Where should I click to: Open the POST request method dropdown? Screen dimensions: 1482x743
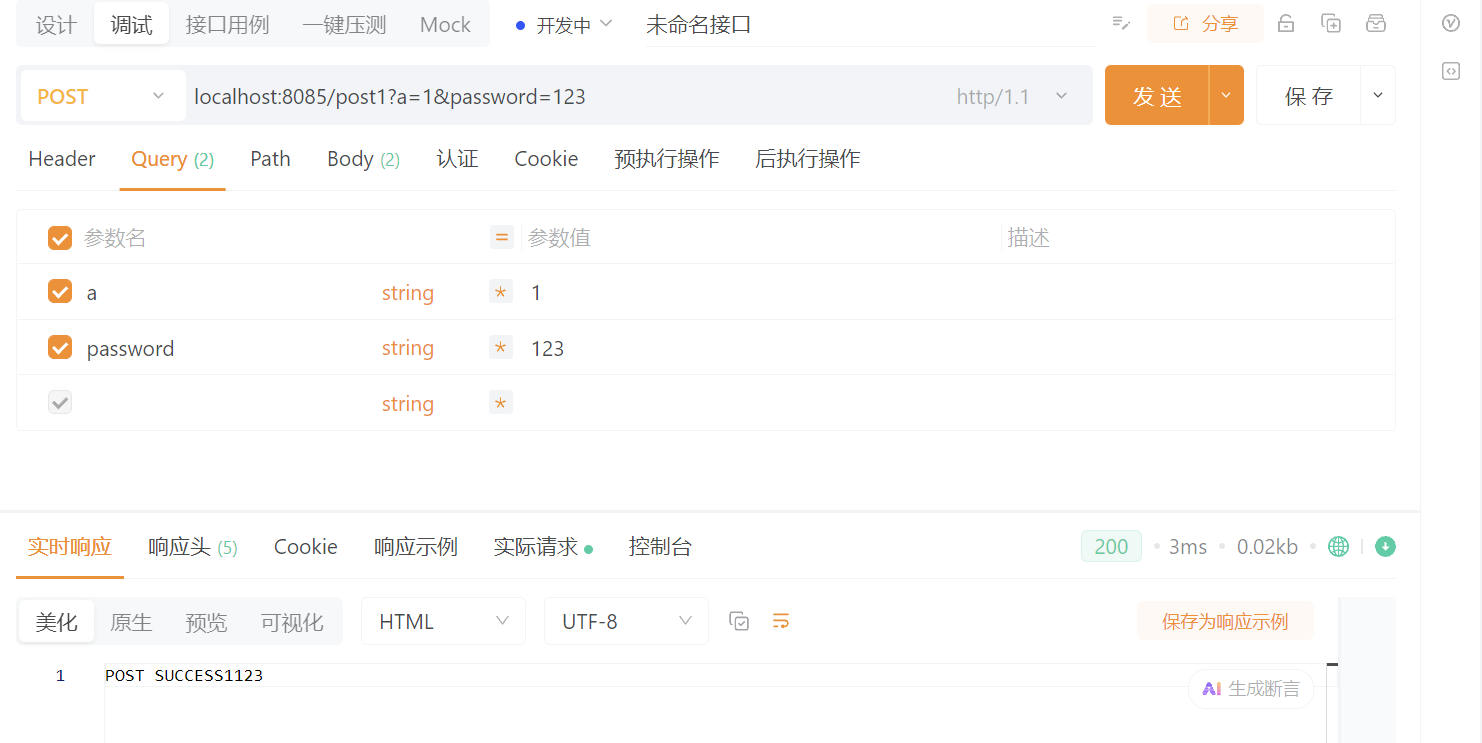click(102, 96)
